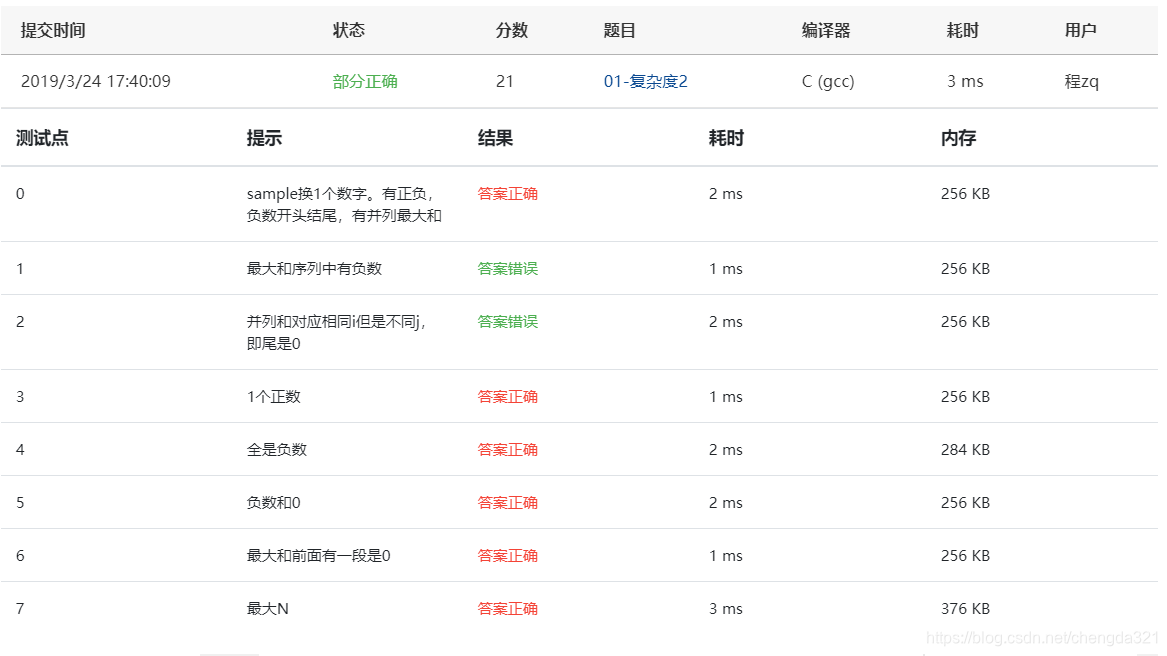Click the user name 程zq
Image resolution: width=1167 pixels, height=656 pixels.
pos(1081,81)
